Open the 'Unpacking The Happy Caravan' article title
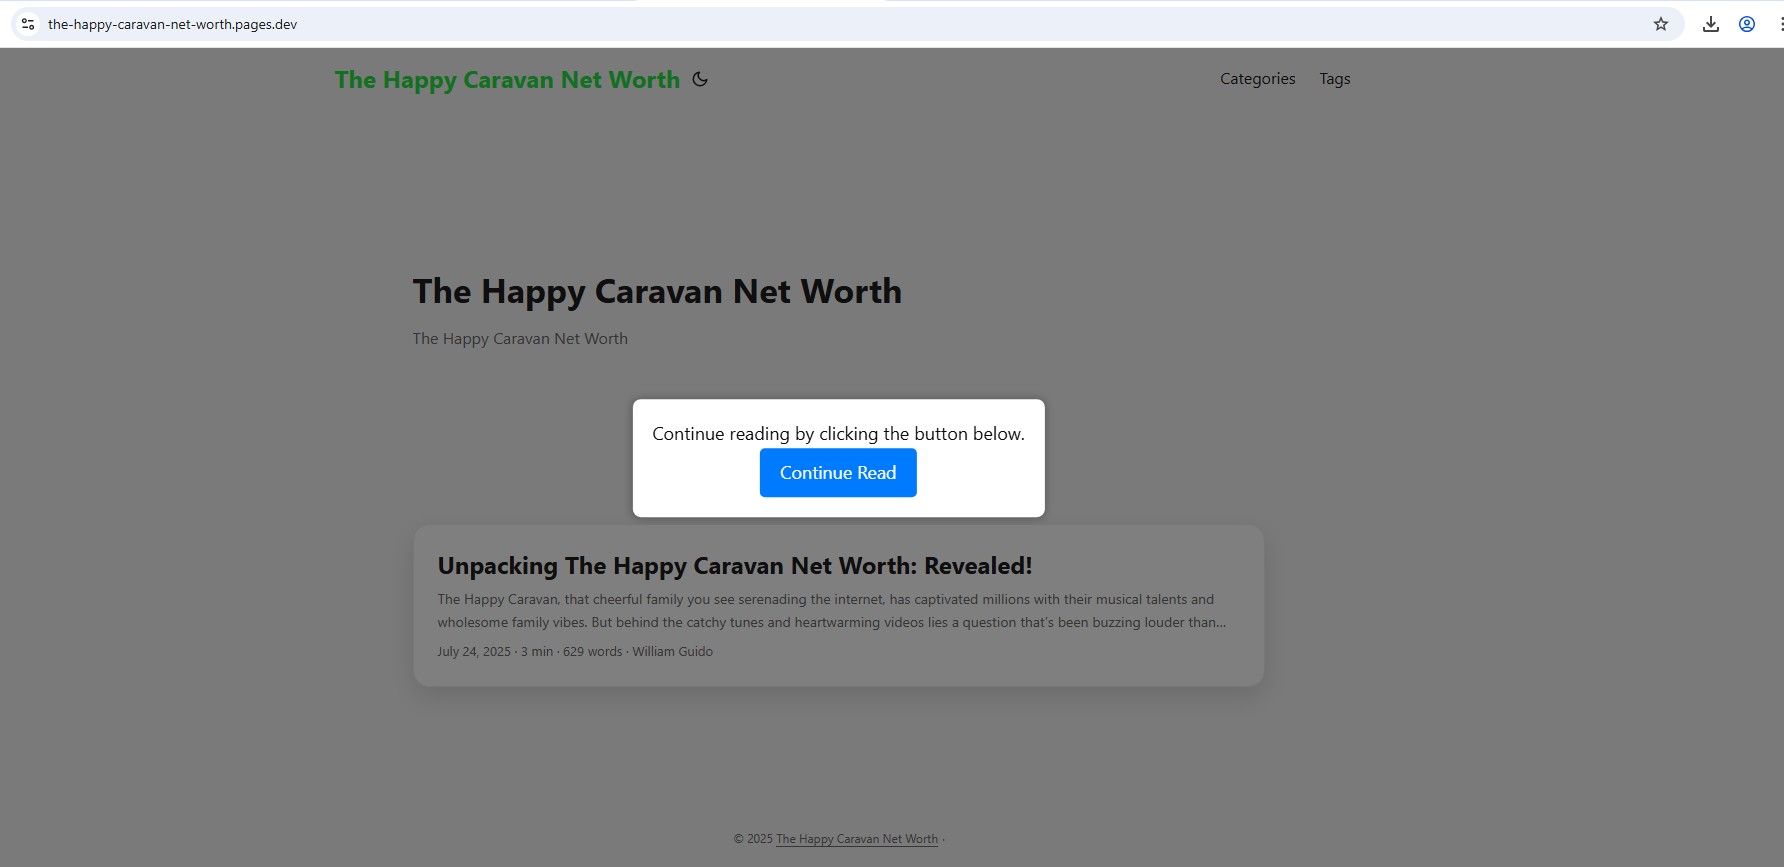This screenshot has width=1784, height=867. coord(734,566)
